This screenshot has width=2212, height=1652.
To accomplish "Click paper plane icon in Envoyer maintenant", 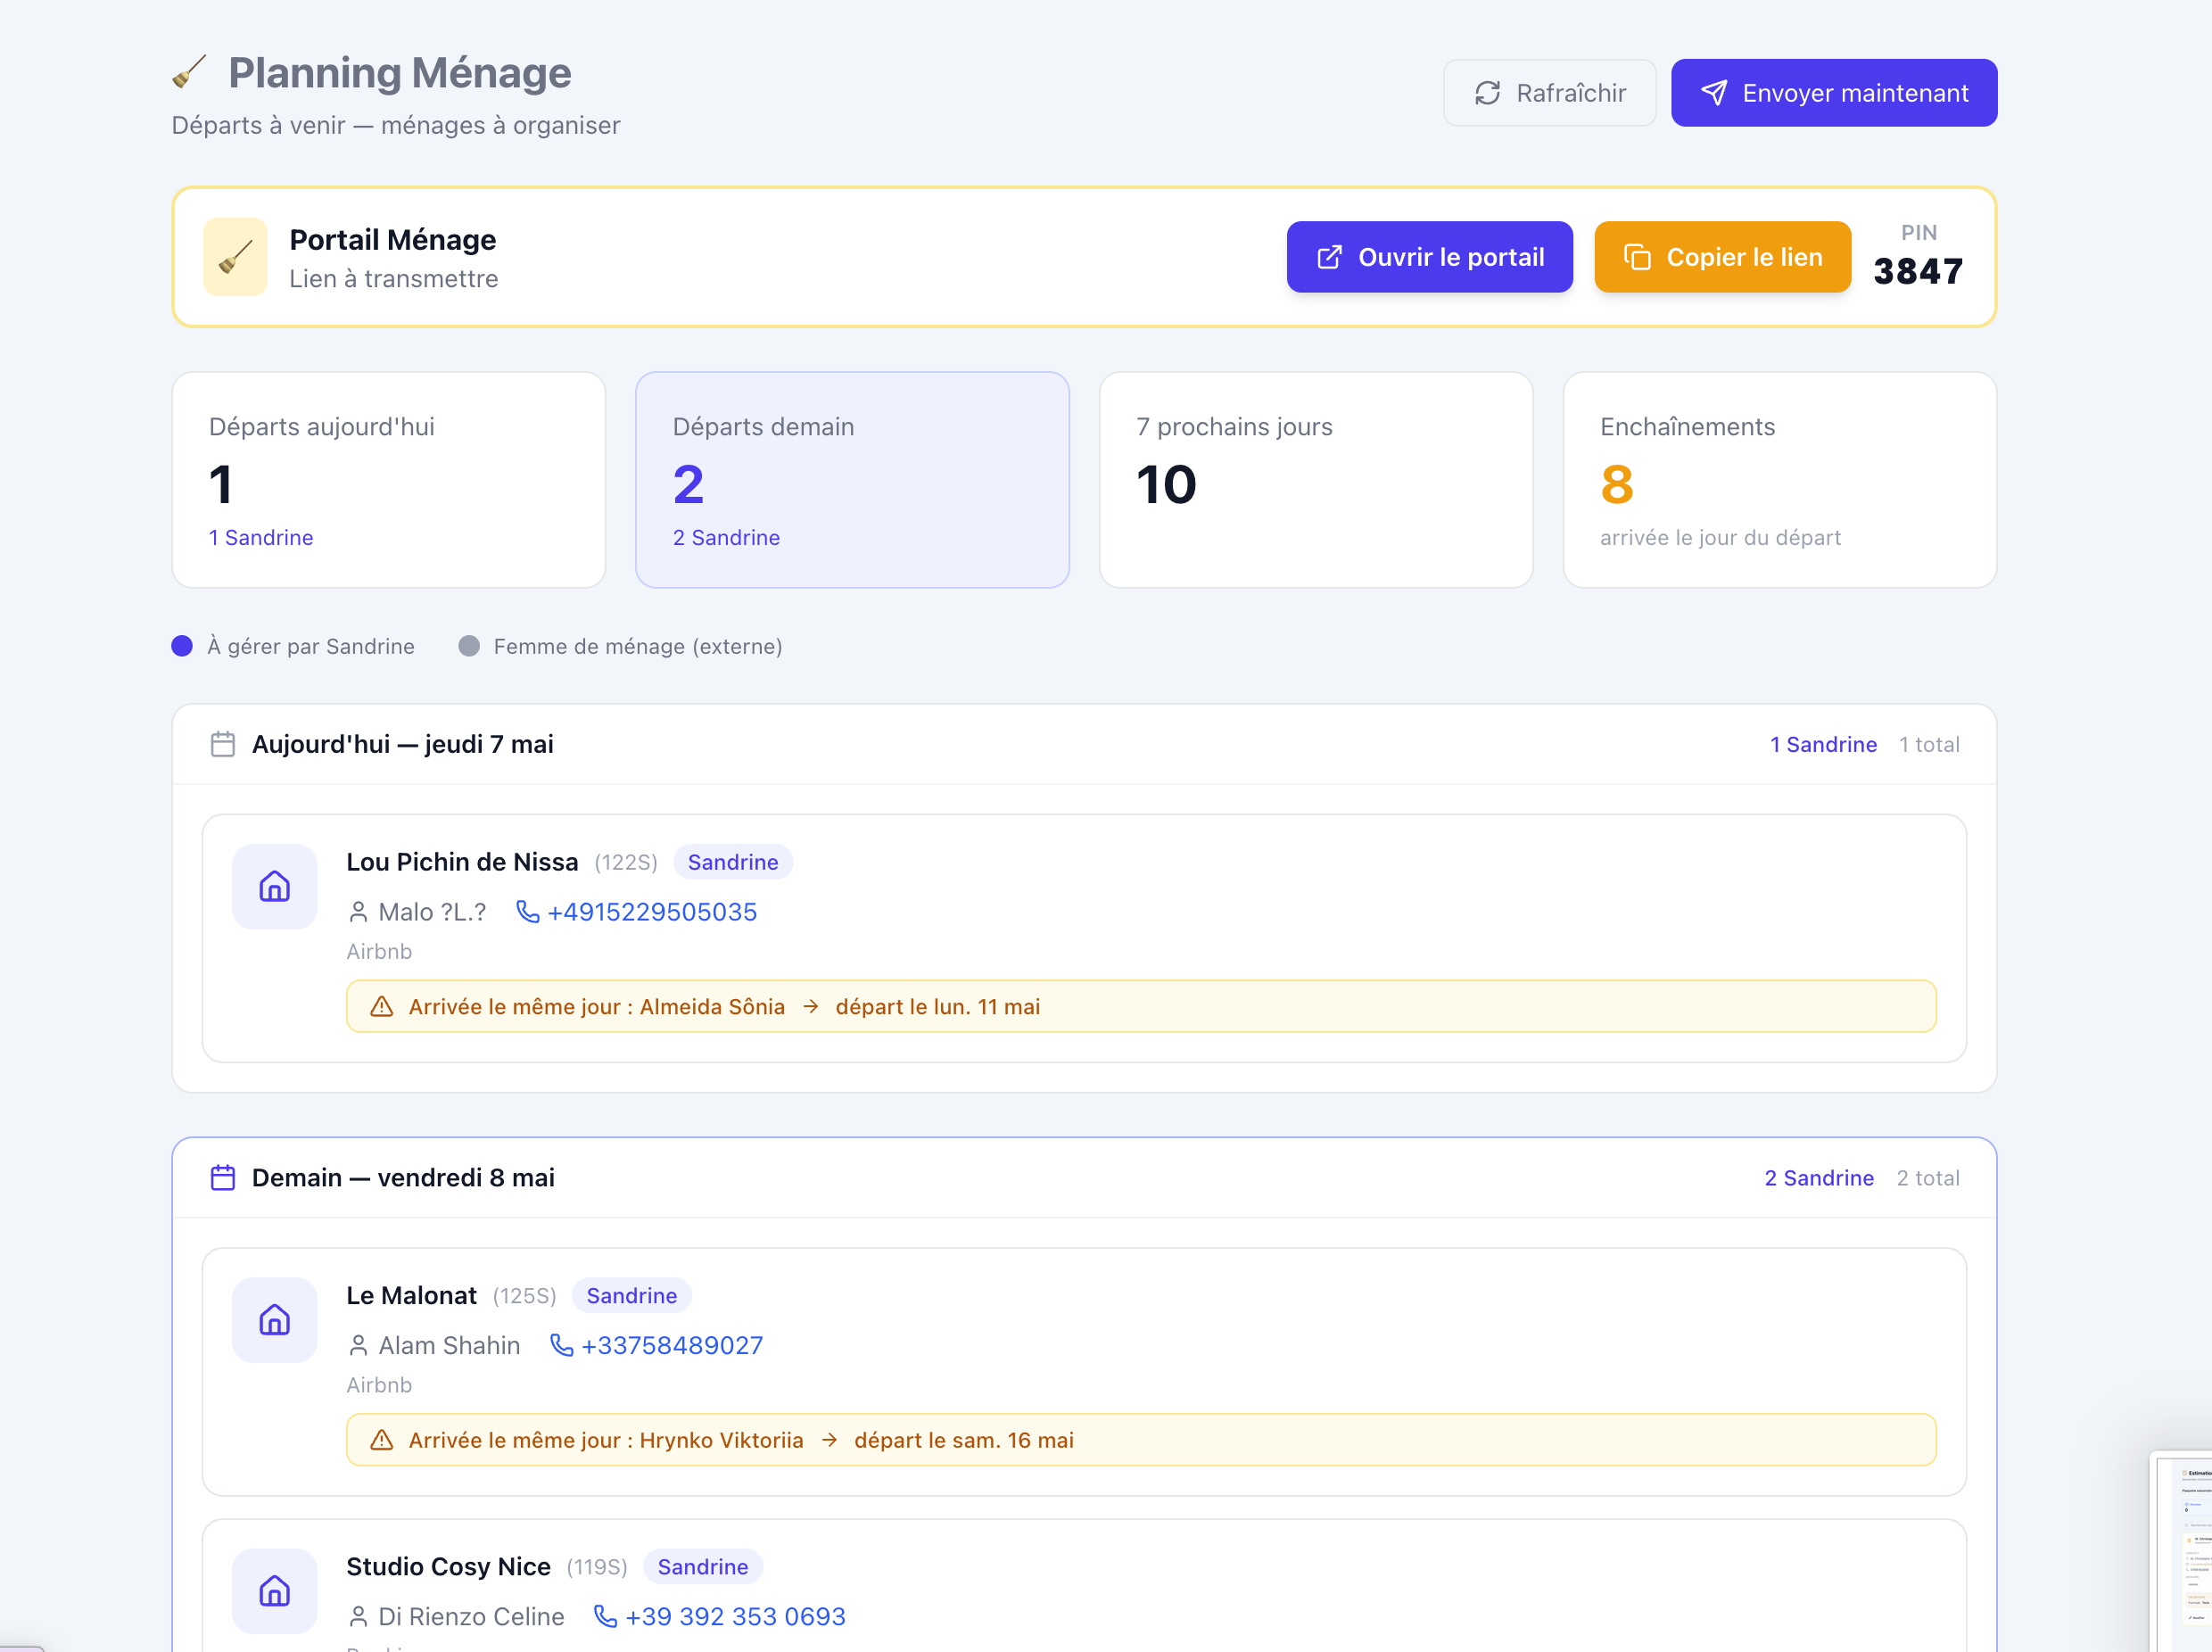I will tap(1714, 93).
